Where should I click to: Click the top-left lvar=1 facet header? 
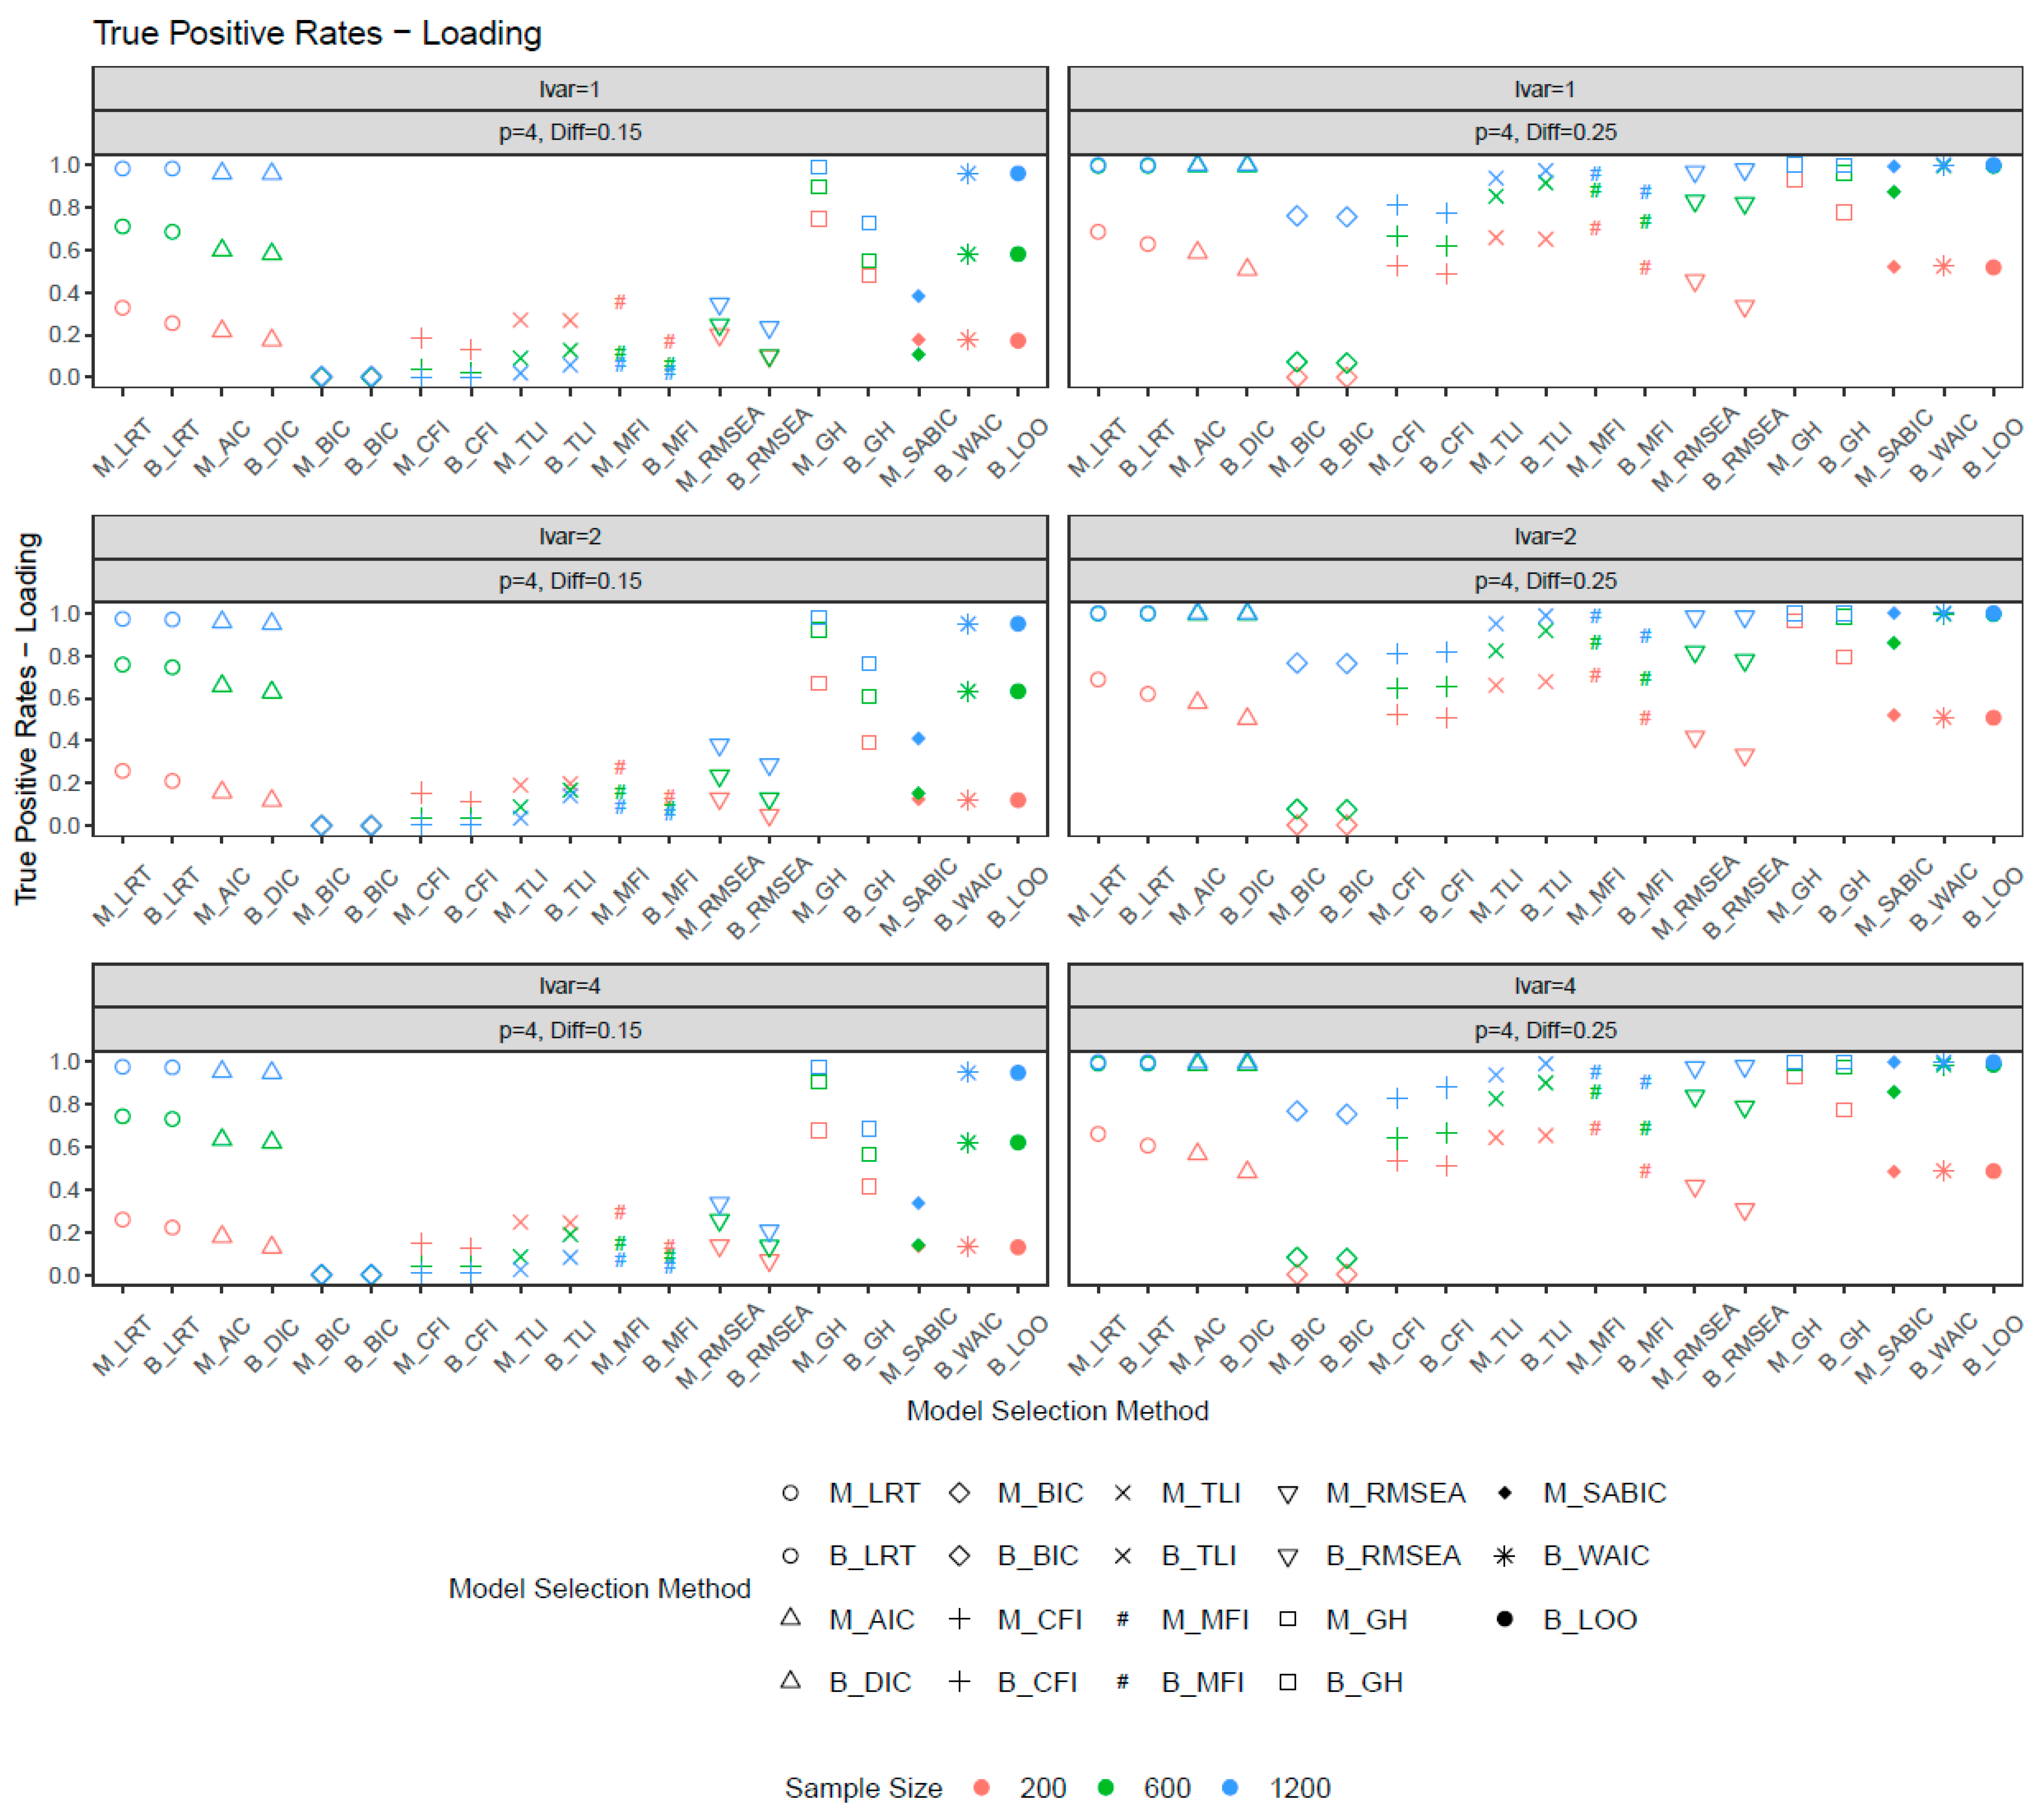pos(569,89)
